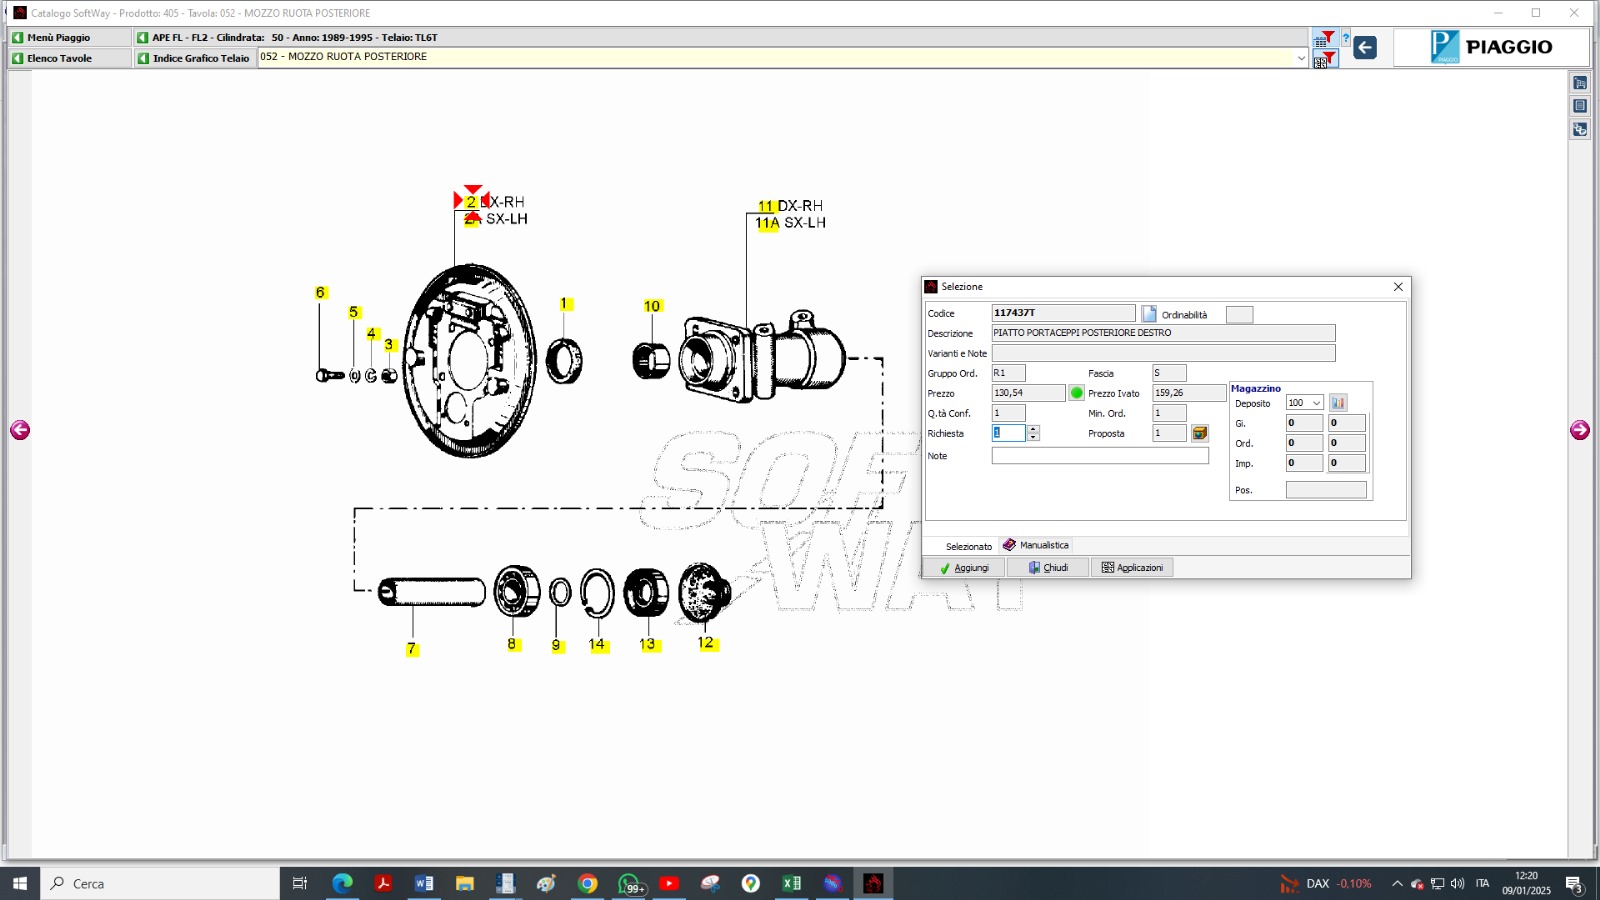Screen dimensions: 1600x900
Task: Increase Richiesta quantity with the up stepper
Action: point(1033,429)
